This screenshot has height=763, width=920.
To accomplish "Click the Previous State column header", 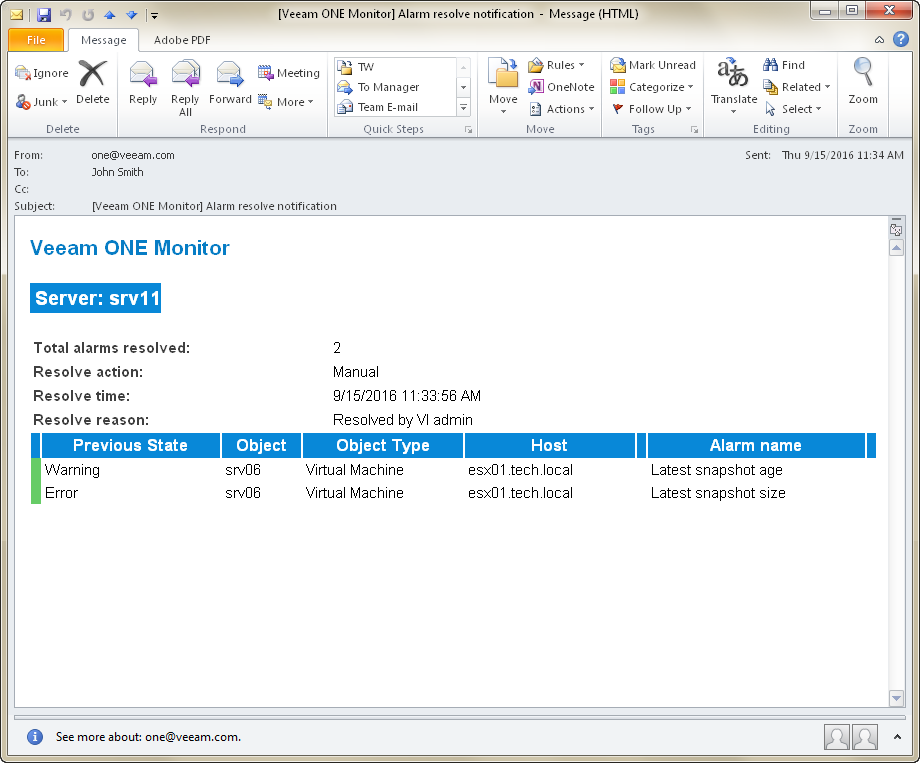I will tap(130, 445).
